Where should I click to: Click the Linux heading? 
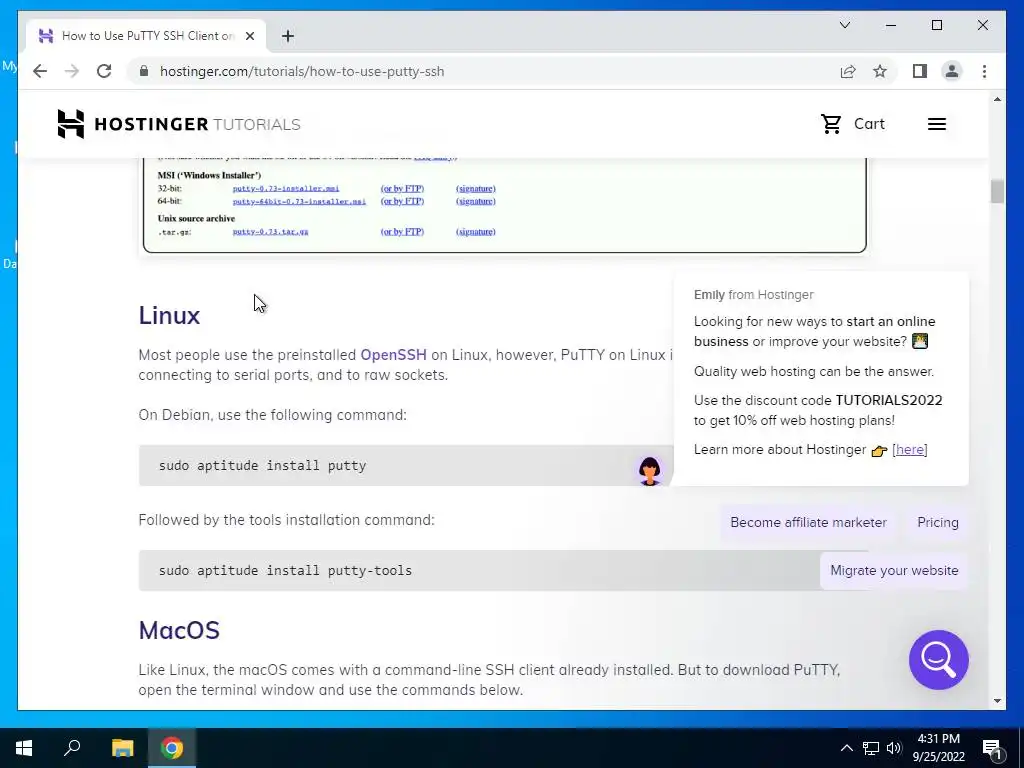(169, 315)
